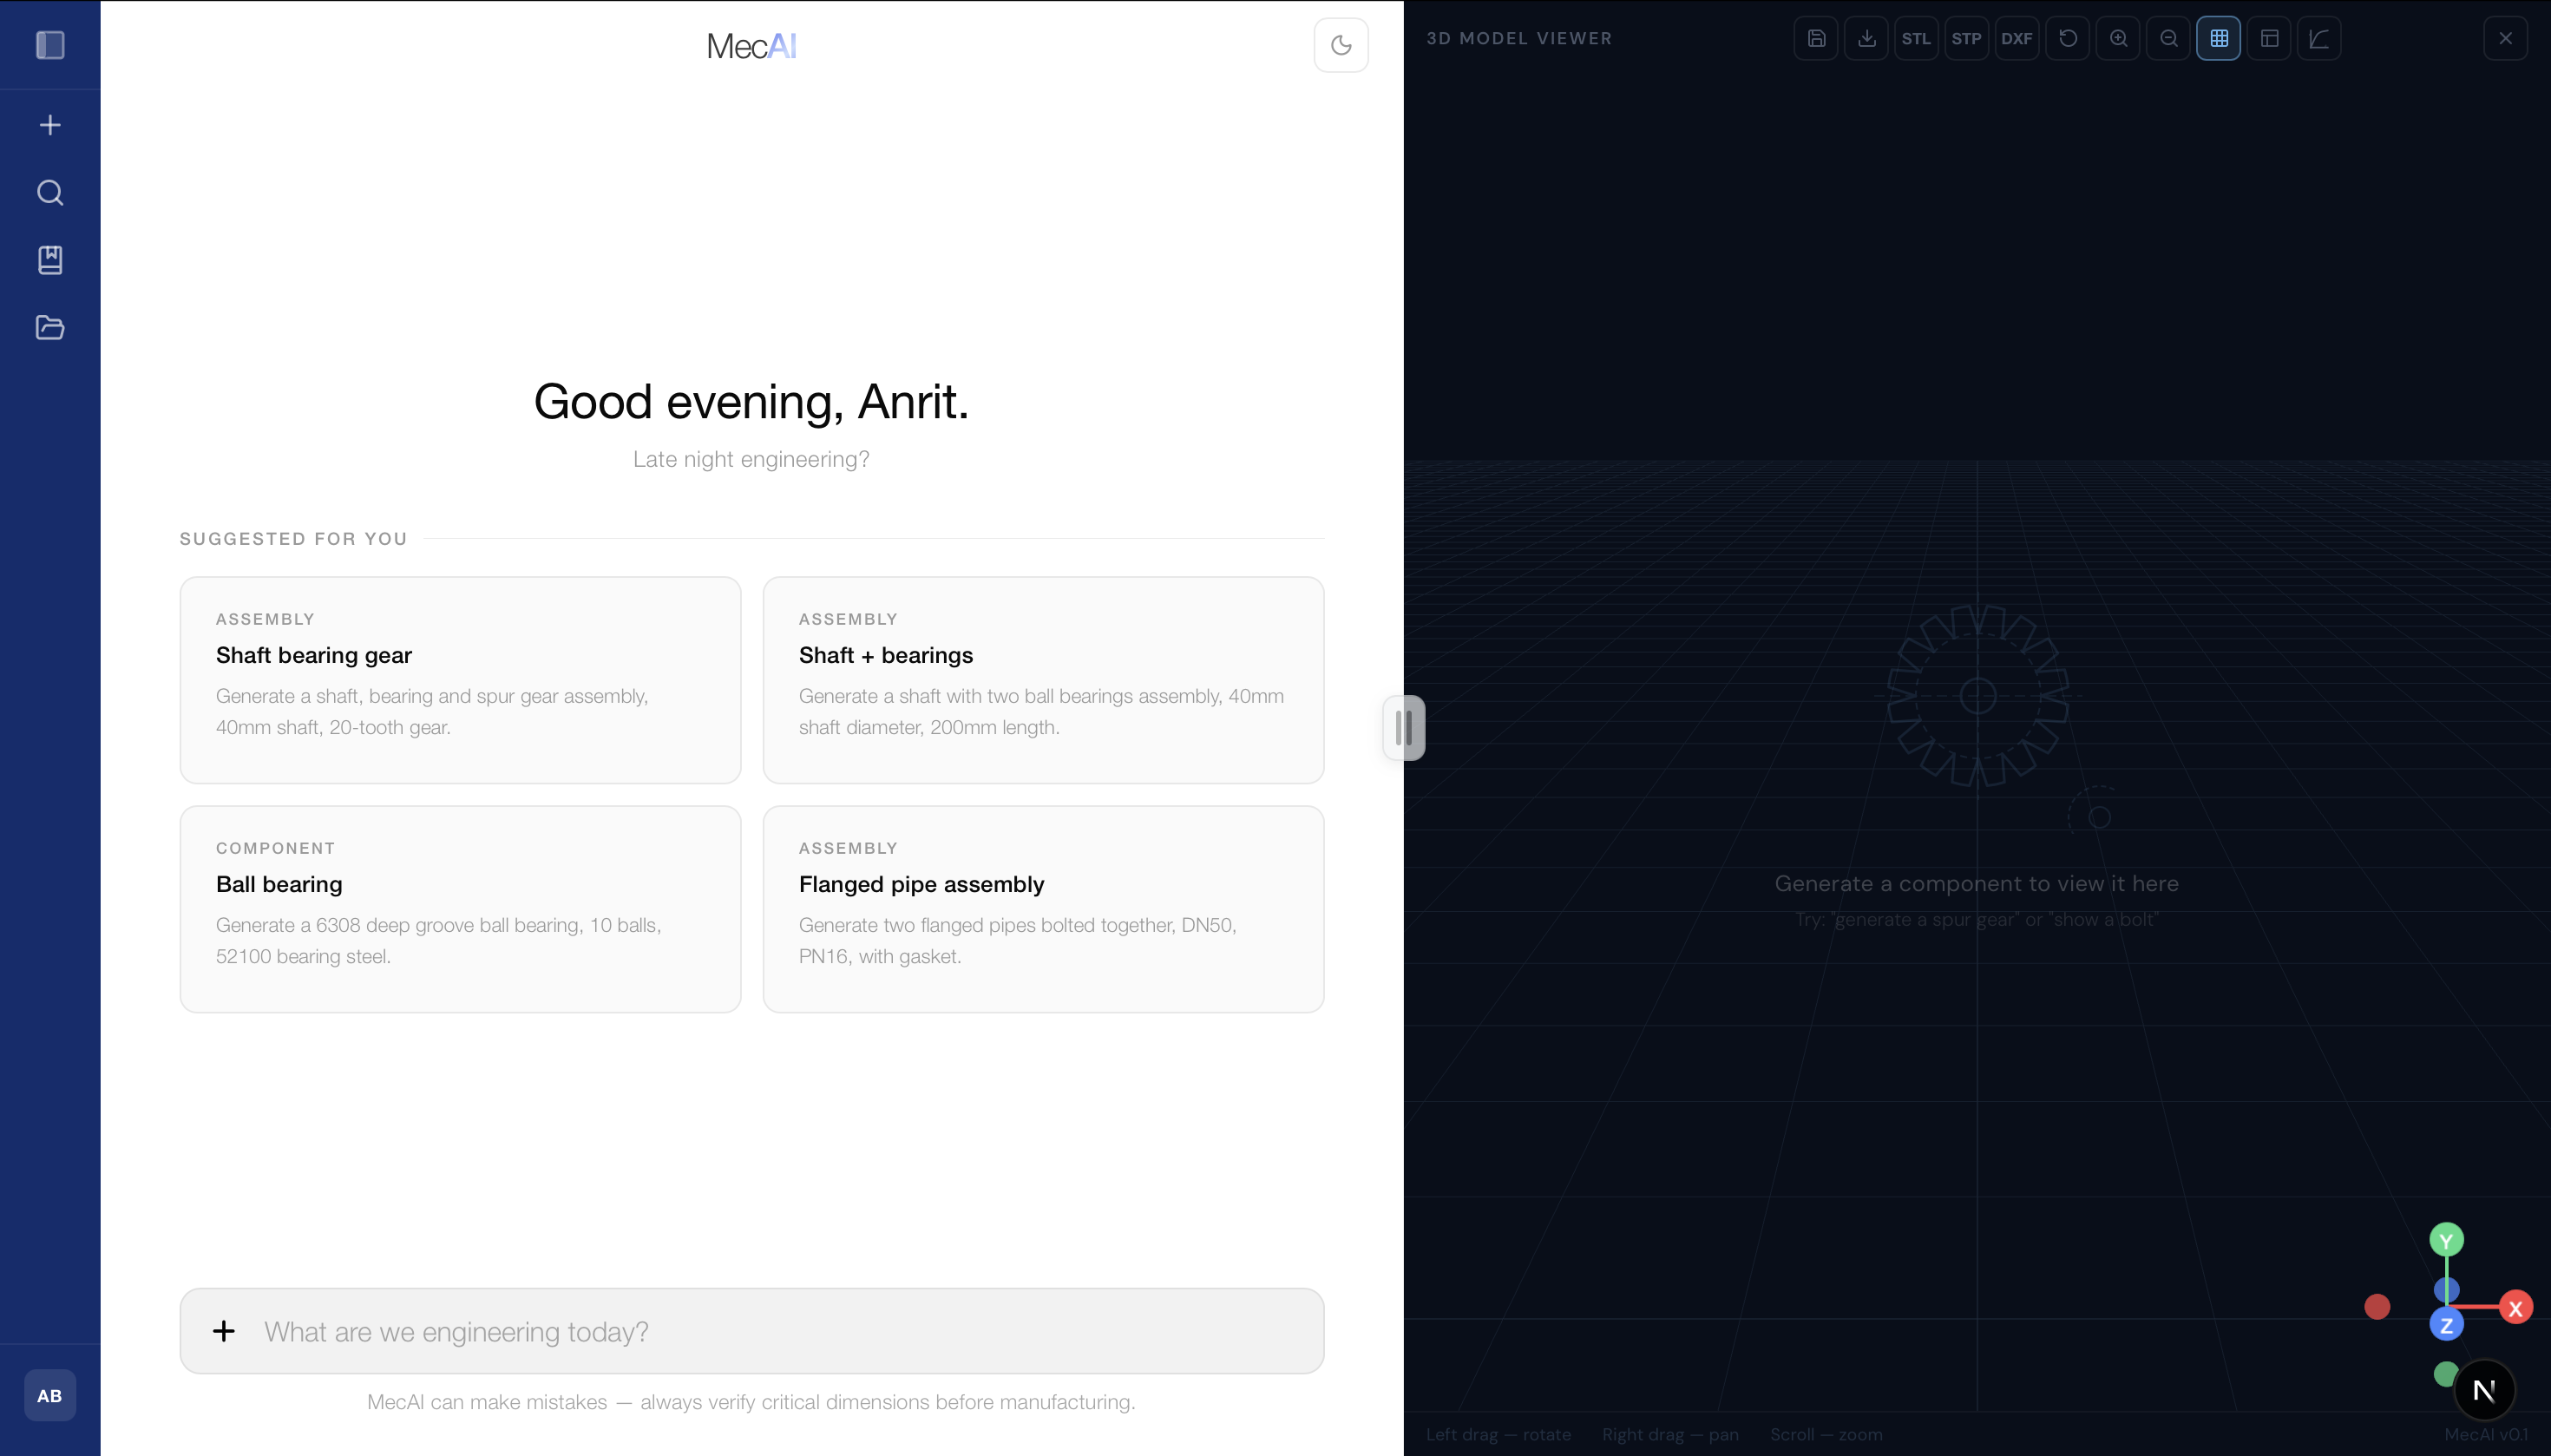Click 'Generate a component to view it here'
This screenshot has width=2551, height=1456.
[x=1976, y=883]
